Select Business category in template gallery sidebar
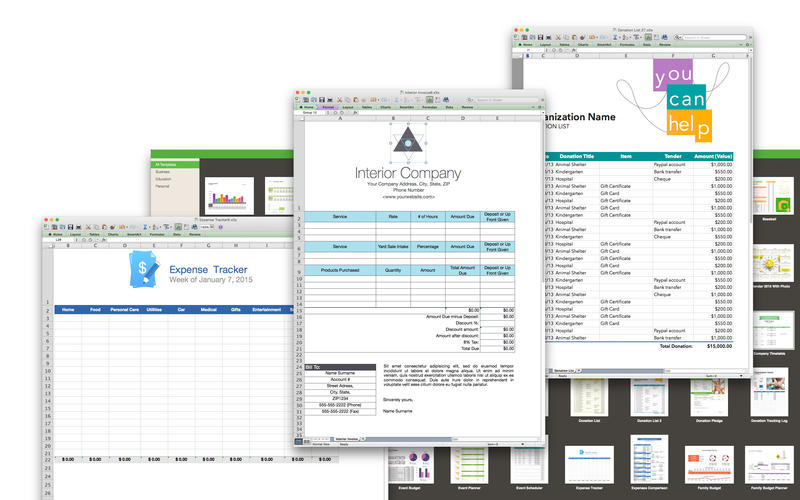Screen dimensions: 800x500 click(x=163, y=172)
